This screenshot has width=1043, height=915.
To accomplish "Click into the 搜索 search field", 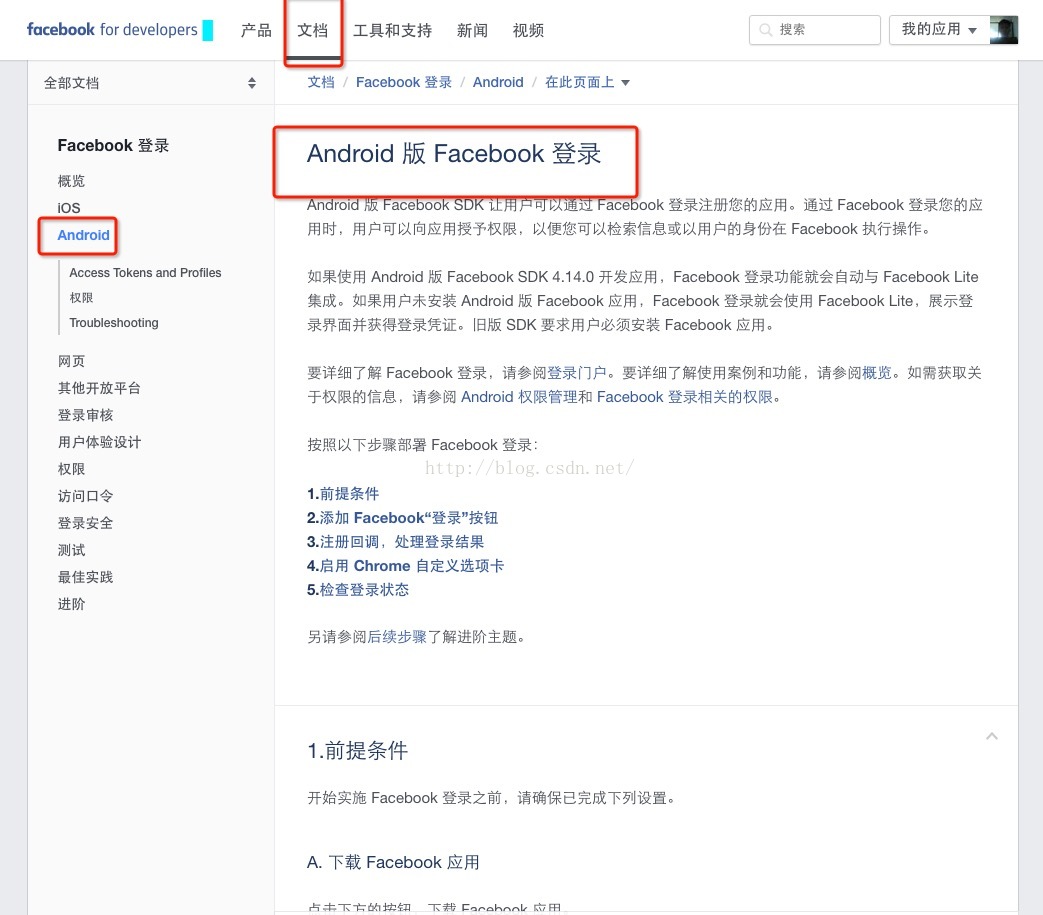I will pos(815,30).
